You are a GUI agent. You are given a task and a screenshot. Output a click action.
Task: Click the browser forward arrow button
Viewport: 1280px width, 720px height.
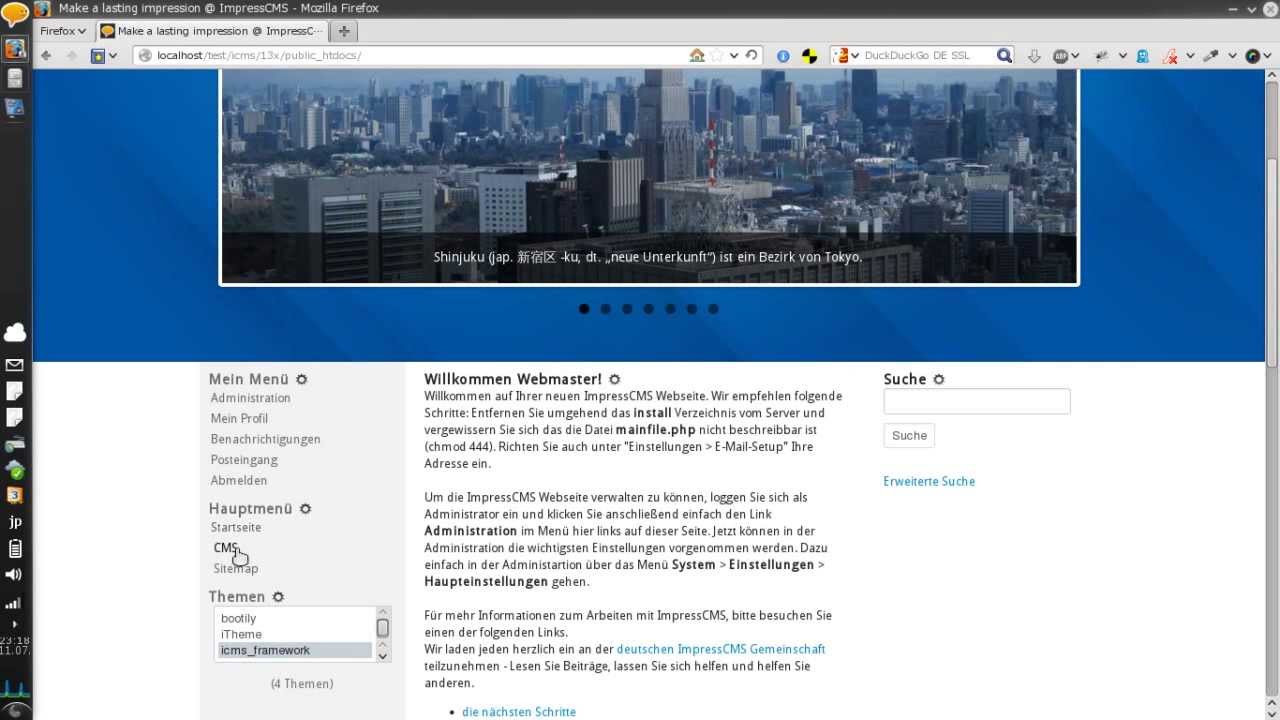coord(71,56)
